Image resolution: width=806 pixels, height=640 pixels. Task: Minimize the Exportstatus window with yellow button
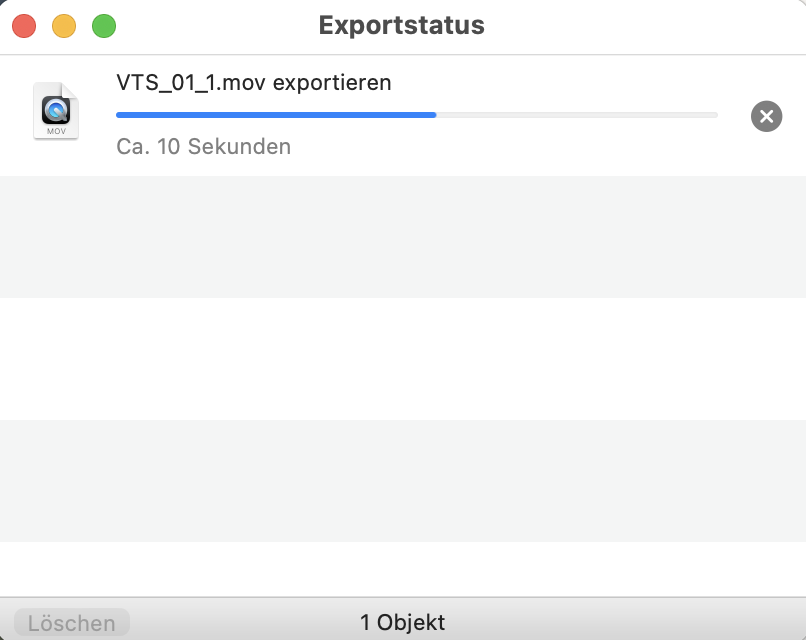(x=64, y=26)
